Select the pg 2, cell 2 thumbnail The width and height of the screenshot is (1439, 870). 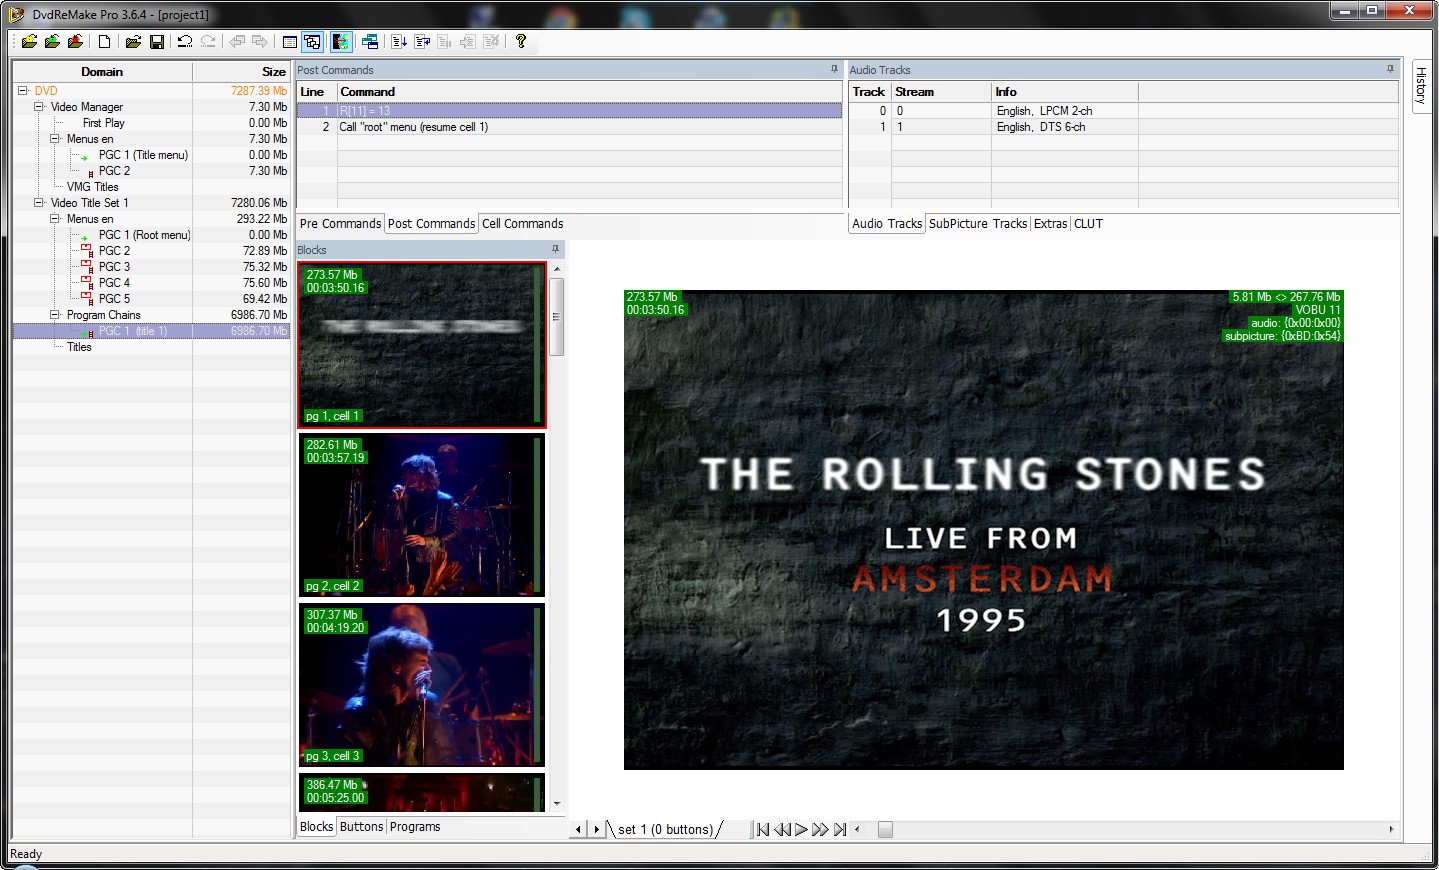[421, 515]
